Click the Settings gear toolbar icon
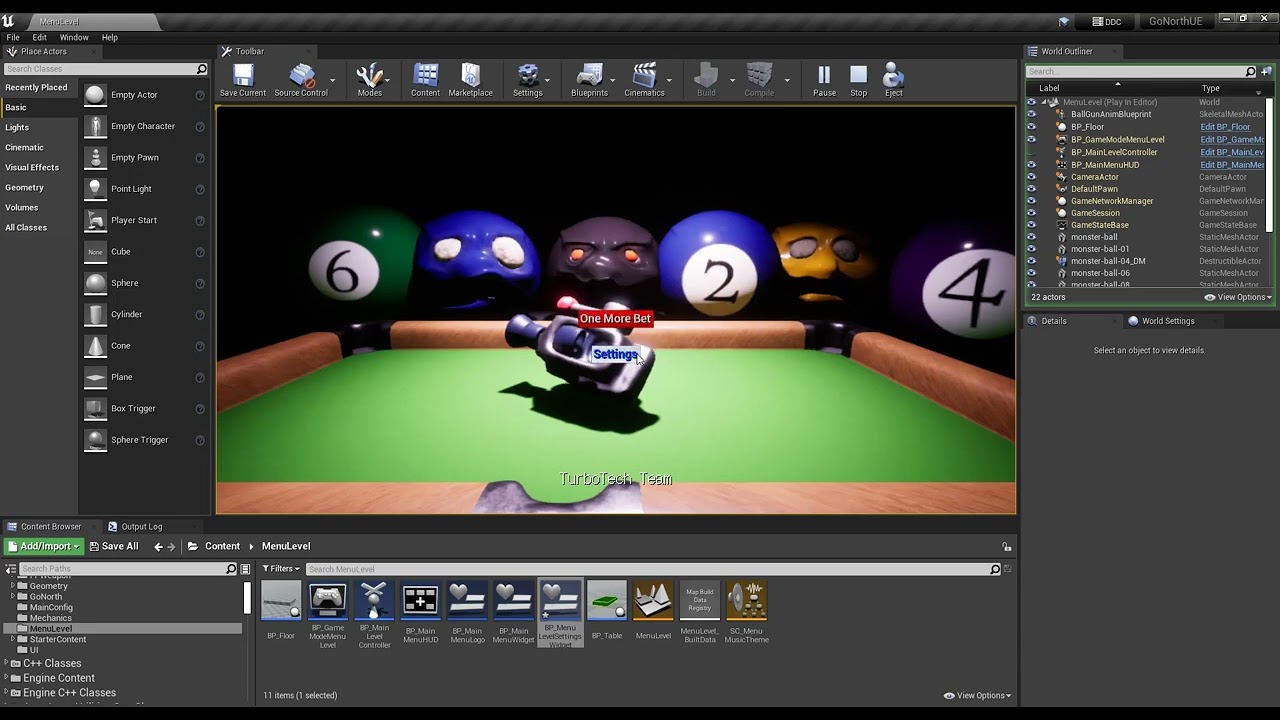Screen dimensions: 1280x720 coord(527,76)
